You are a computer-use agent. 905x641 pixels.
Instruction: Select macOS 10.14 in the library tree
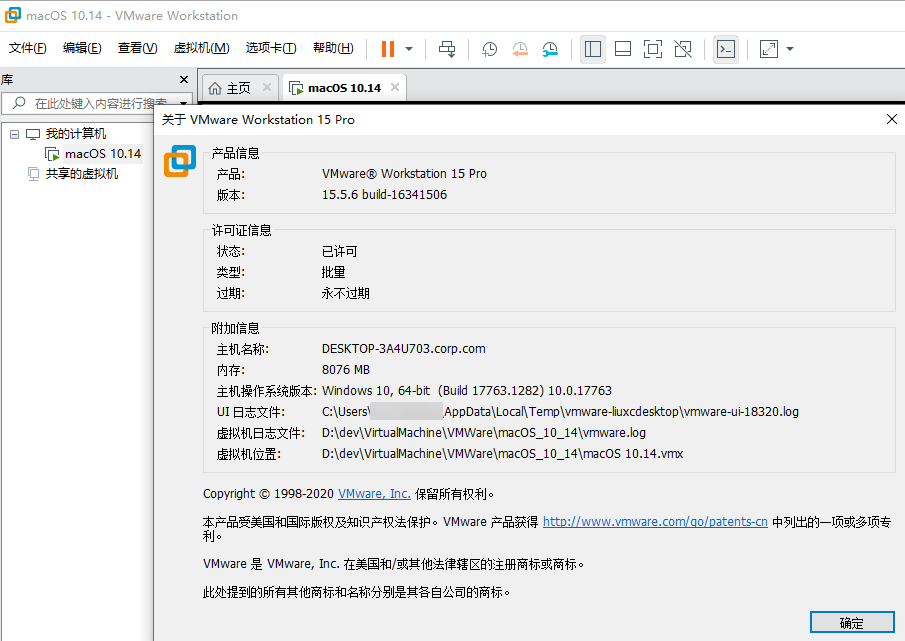(103, 154)
